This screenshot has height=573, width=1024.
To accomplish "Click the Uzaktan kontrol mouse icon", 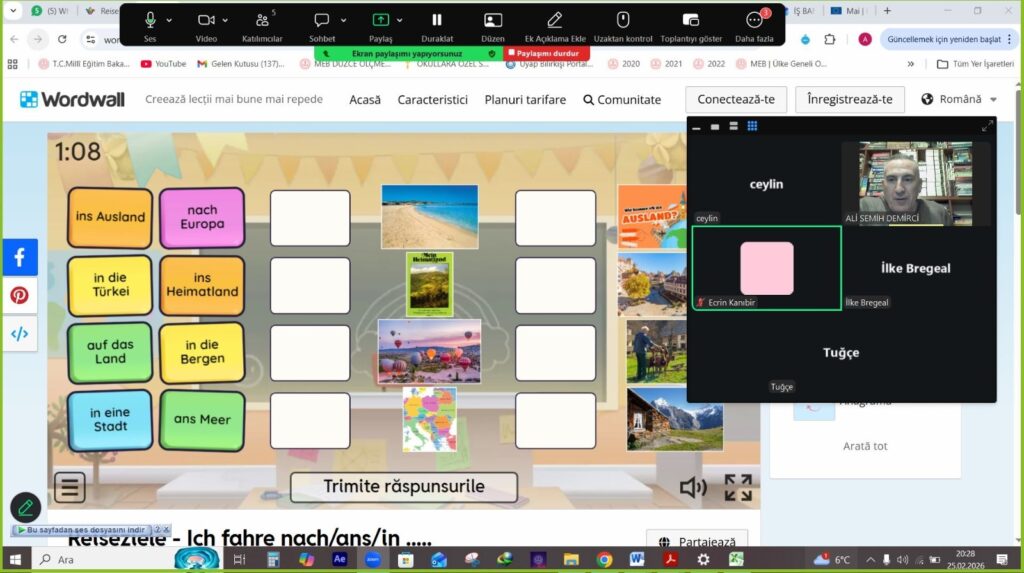I will pyautogui.click(x=622, y=20).
